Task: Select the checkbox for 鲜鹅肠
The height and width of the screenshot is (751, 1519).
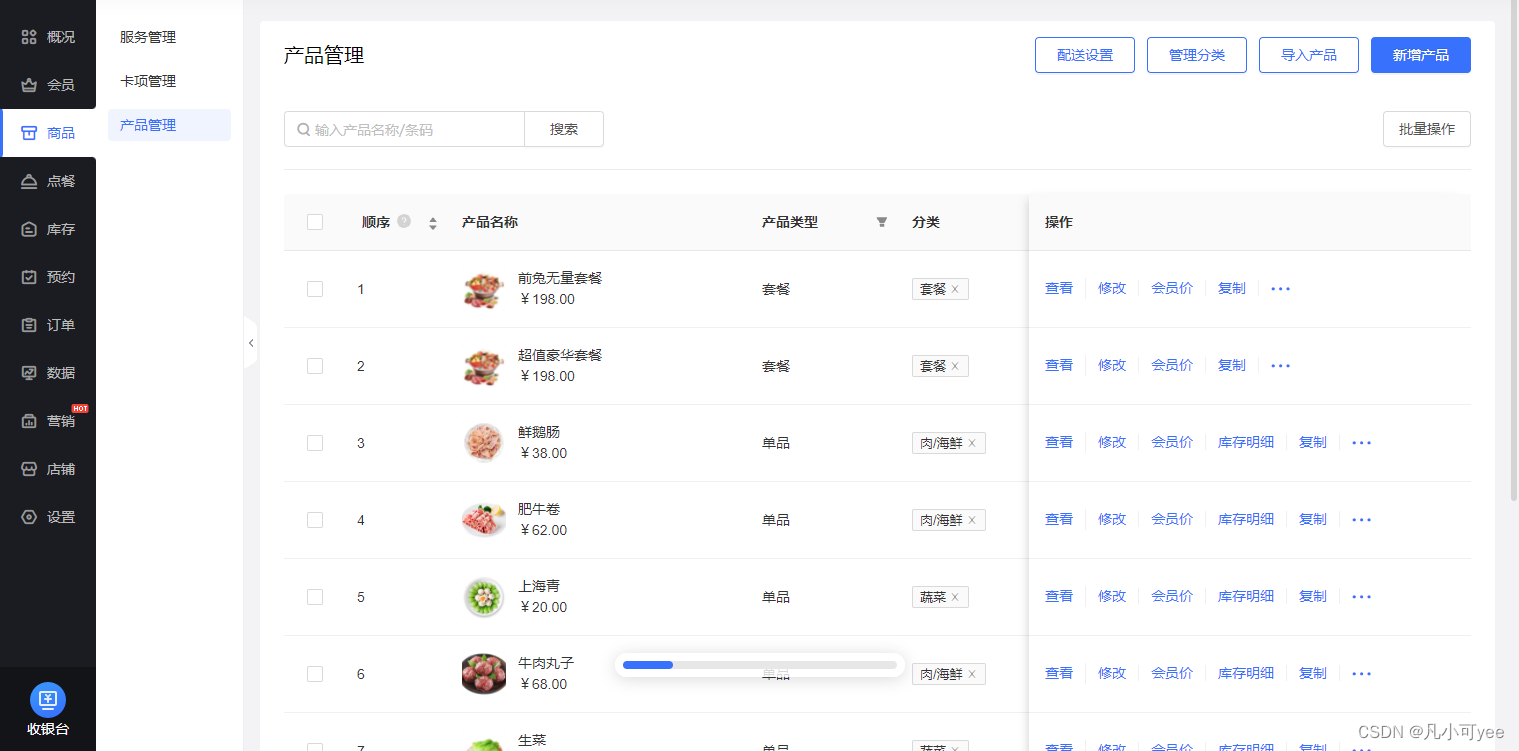Action: [x=315, y=443]
